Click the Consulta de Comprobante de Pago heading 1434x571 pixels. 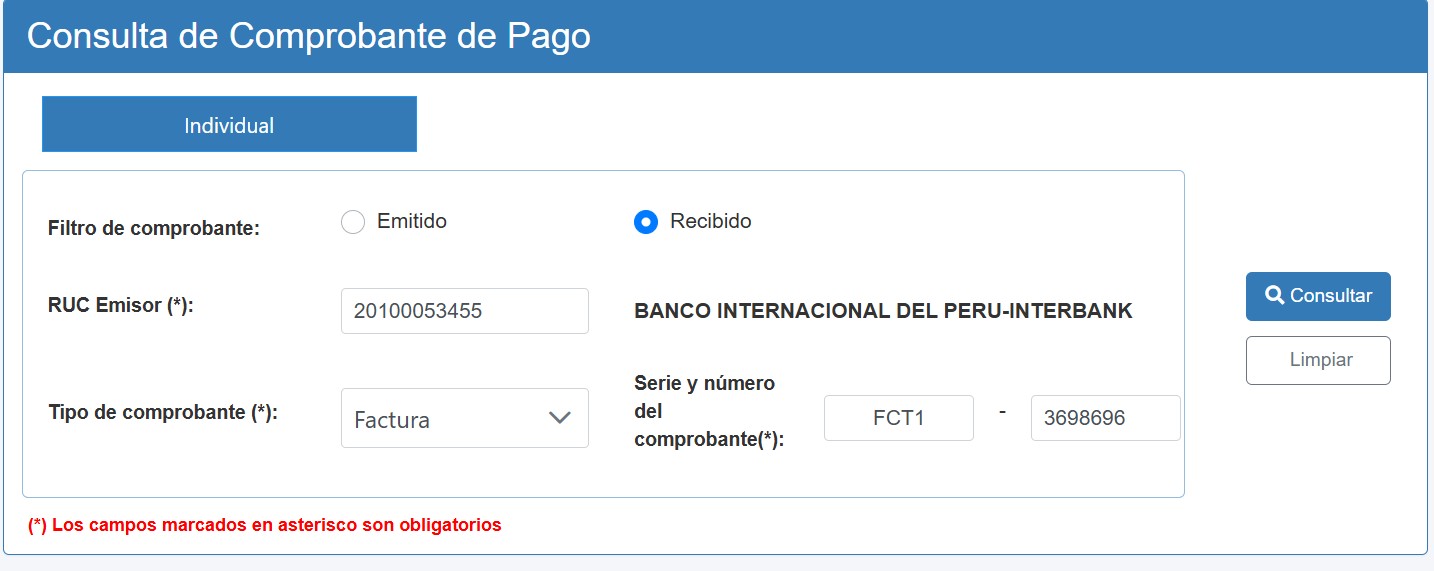[309, 36]
